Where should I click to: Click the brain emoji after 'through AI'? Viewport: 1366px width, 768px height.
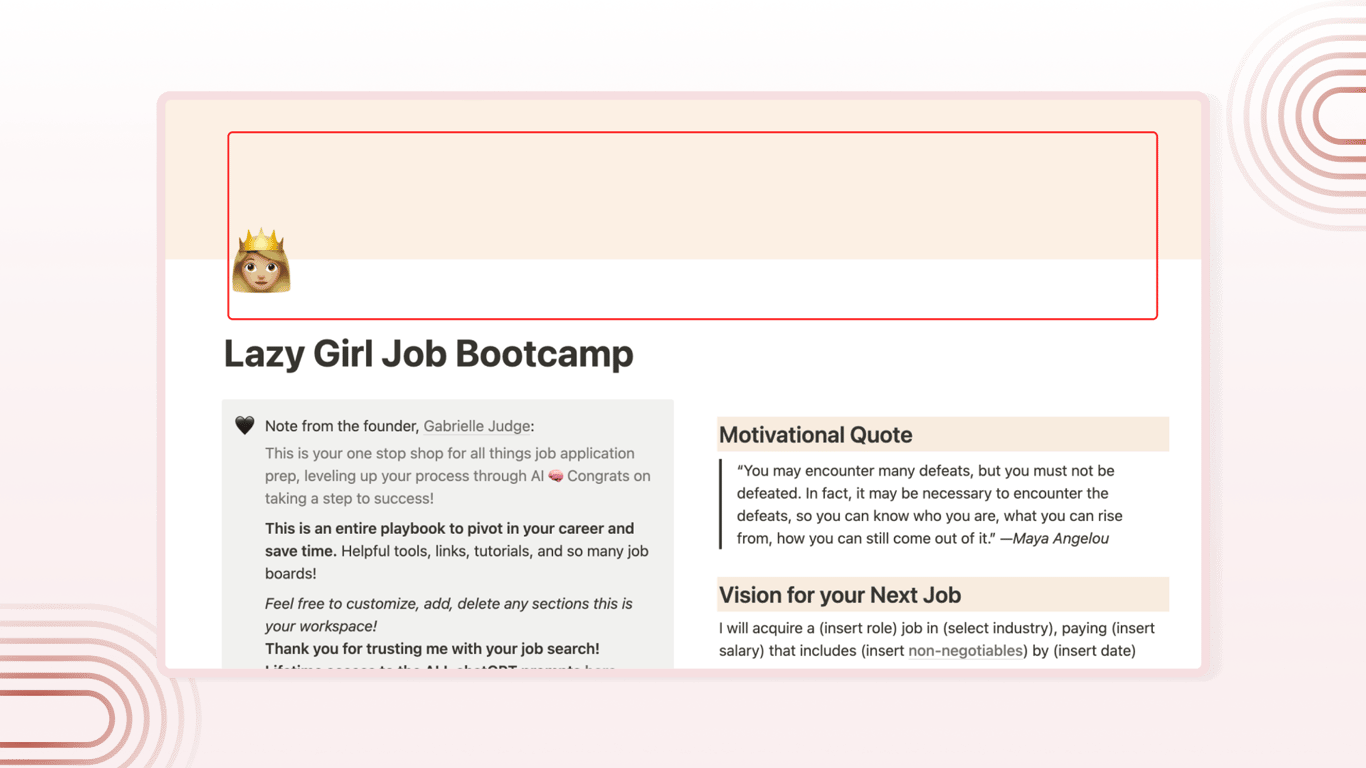point(556,476)
